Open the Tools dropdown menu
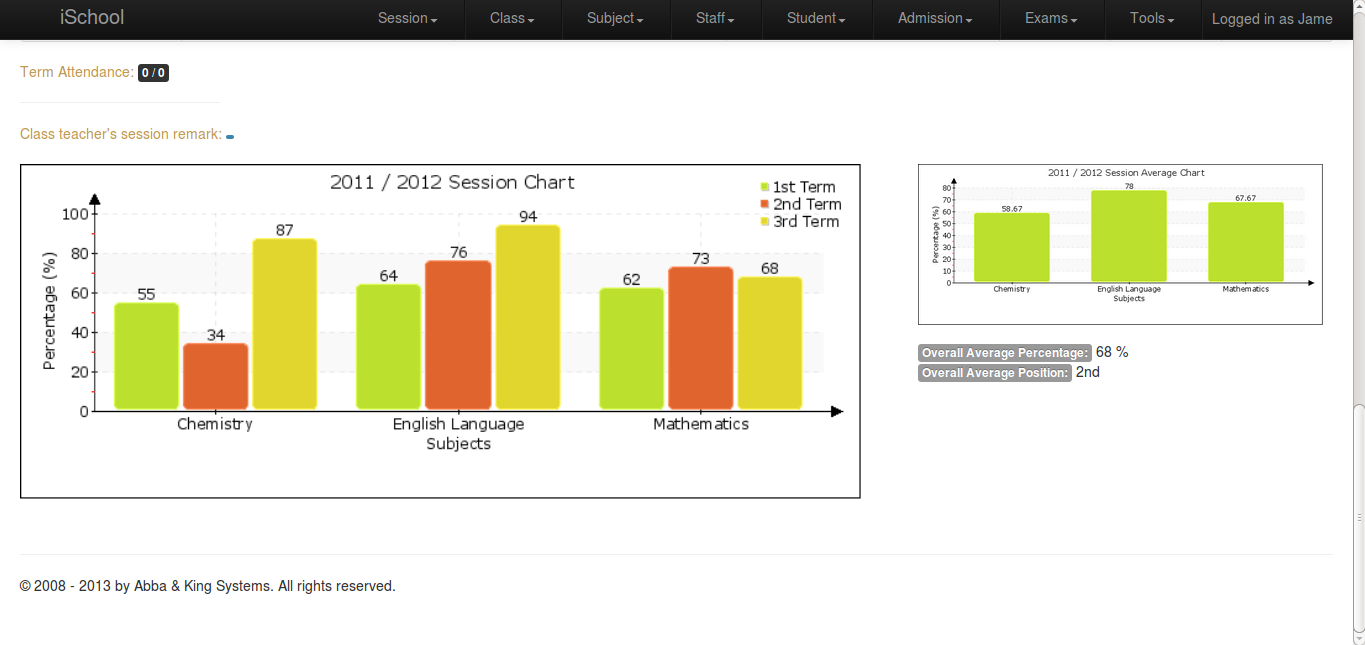This screenshot has height=645, width=1365. coord(1150,18)
